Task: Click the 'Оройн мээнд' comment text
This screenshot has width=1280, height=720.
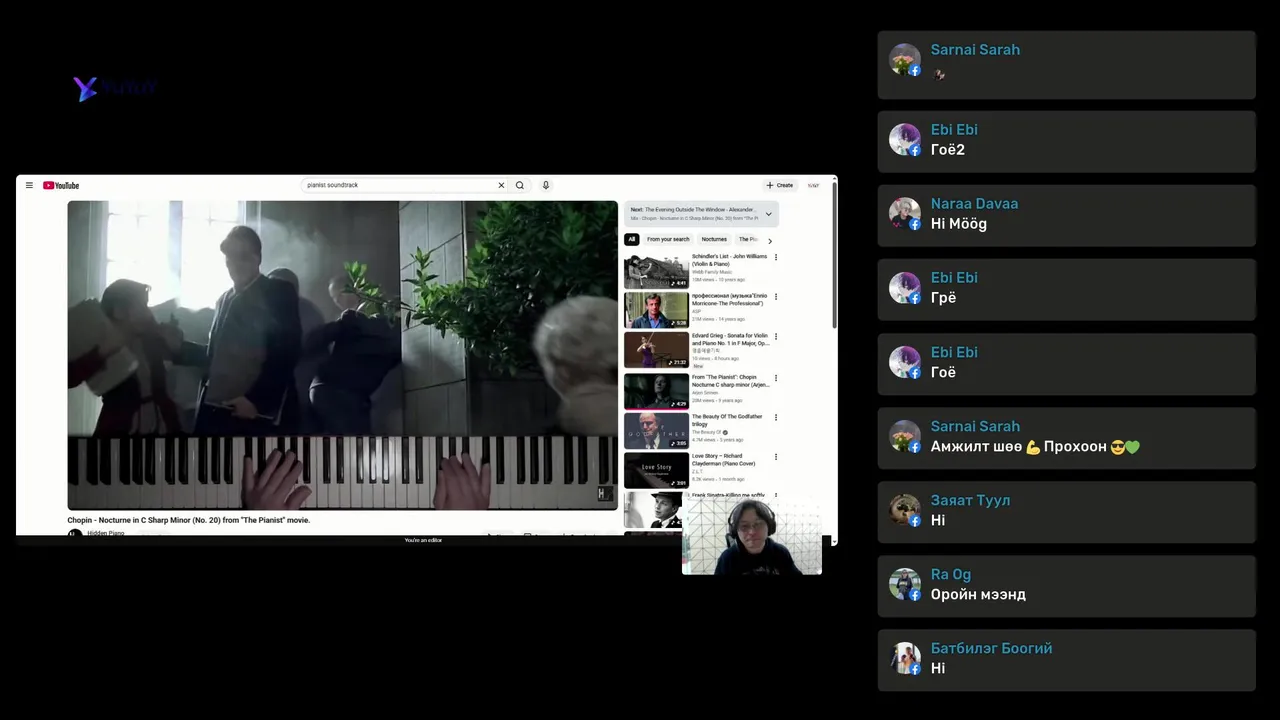Action: 978,594
